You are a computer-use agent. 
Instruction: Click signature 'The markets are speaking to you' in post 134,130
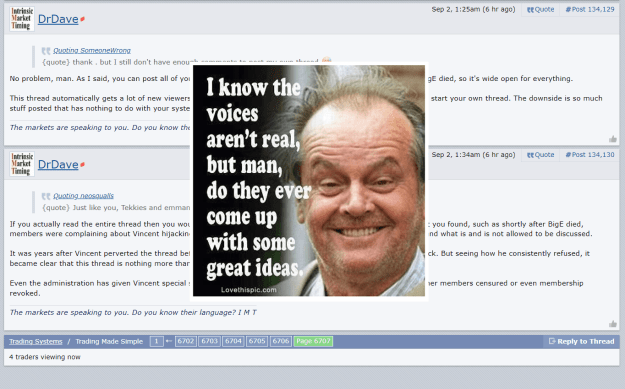(x=133, y=312)
